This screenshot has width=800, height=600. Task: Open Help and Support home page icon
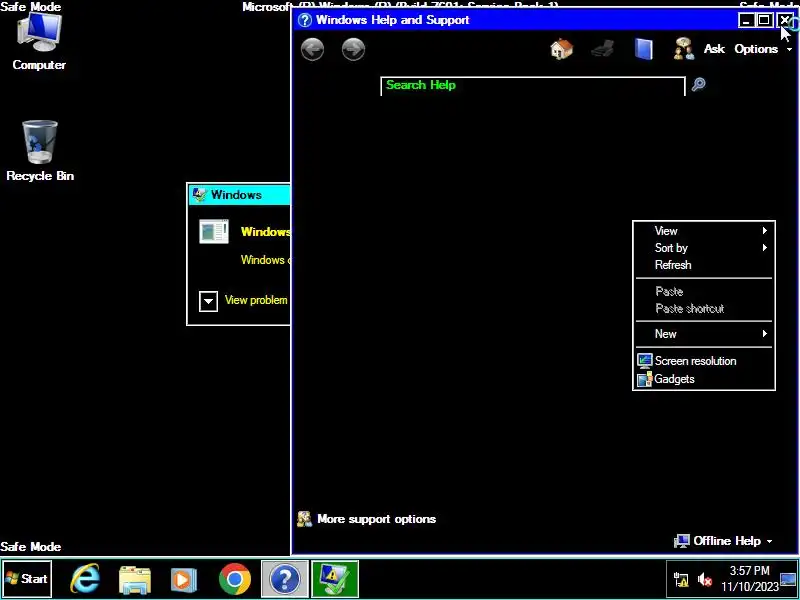click(561, 49)
